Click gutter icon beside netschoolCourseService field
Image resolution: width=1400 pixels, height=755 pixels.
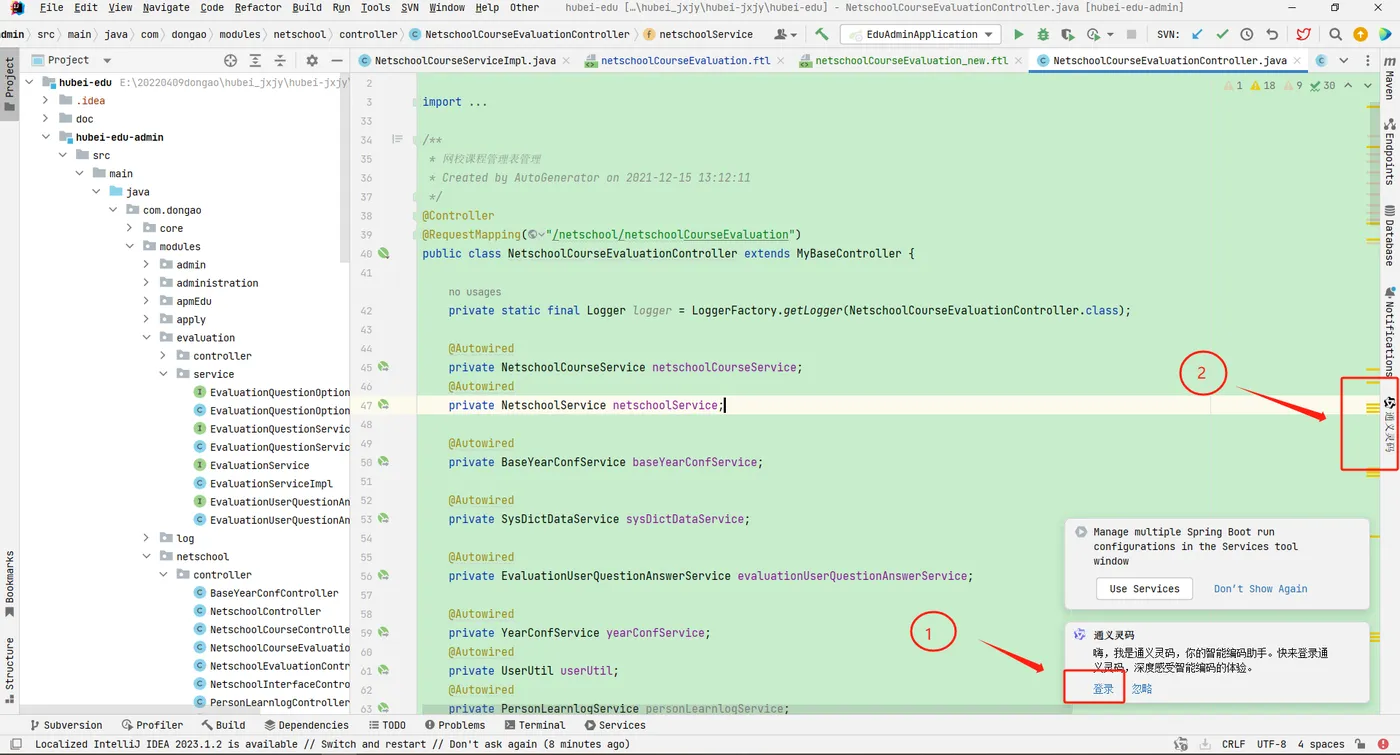point(383,367)
